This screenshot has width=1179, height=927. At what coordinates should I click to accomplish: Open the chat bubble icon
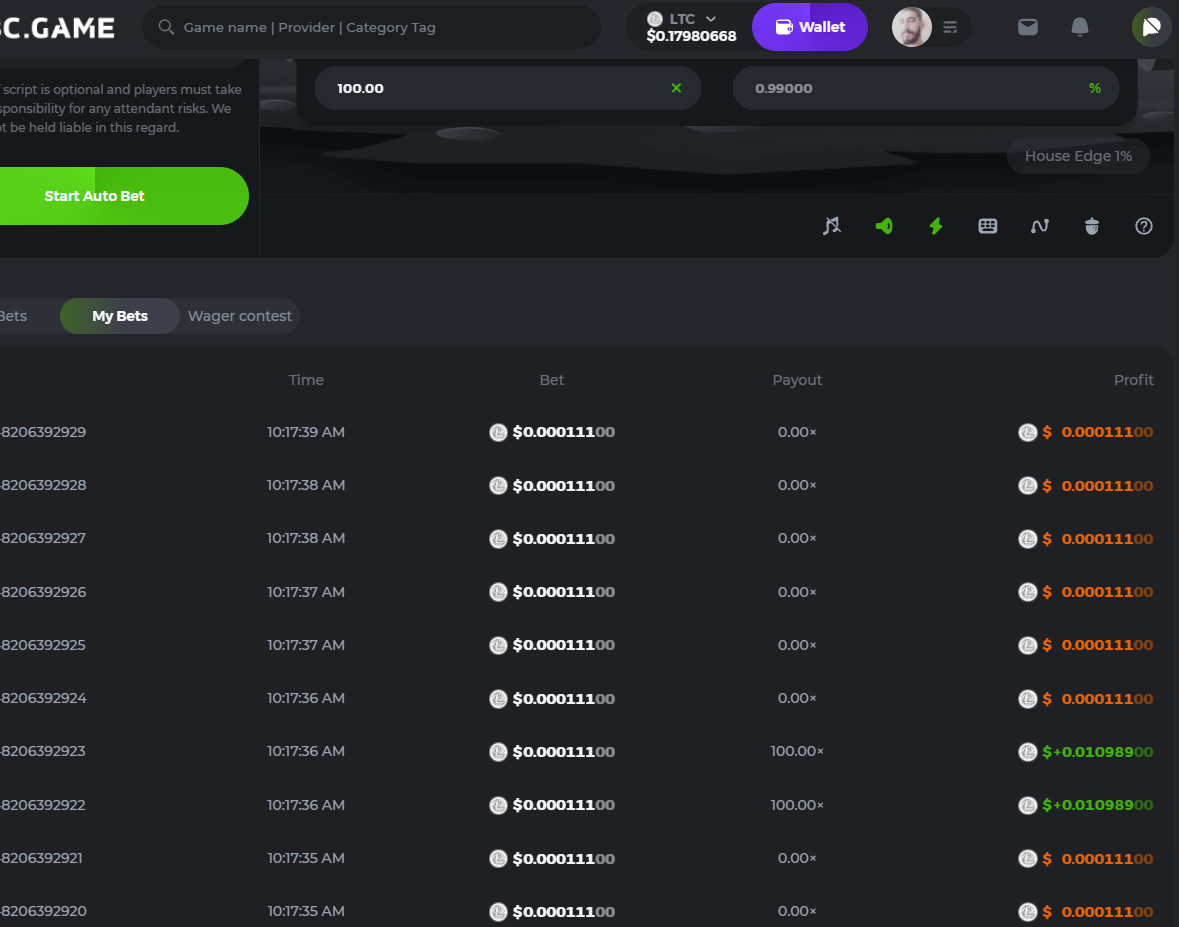pos(1151,27)
